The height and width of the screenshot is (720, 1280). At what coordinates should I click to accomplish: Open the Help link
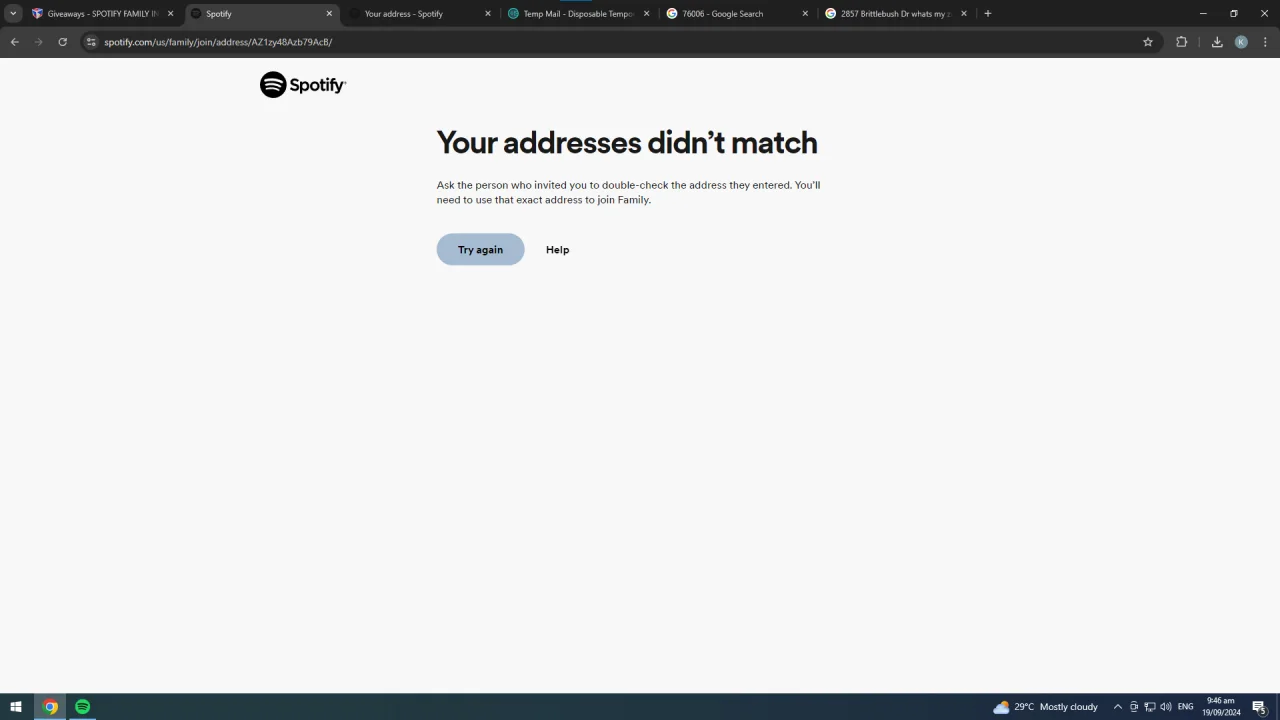tap(557, 250)
